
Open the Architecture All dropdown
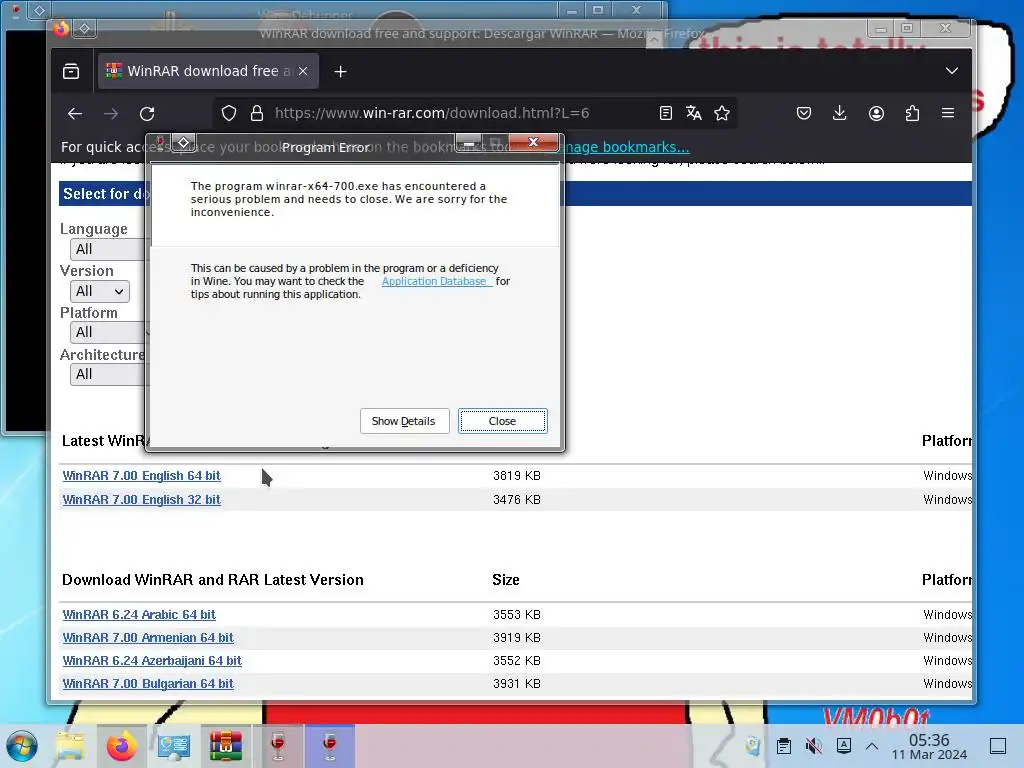pos(108,374)
